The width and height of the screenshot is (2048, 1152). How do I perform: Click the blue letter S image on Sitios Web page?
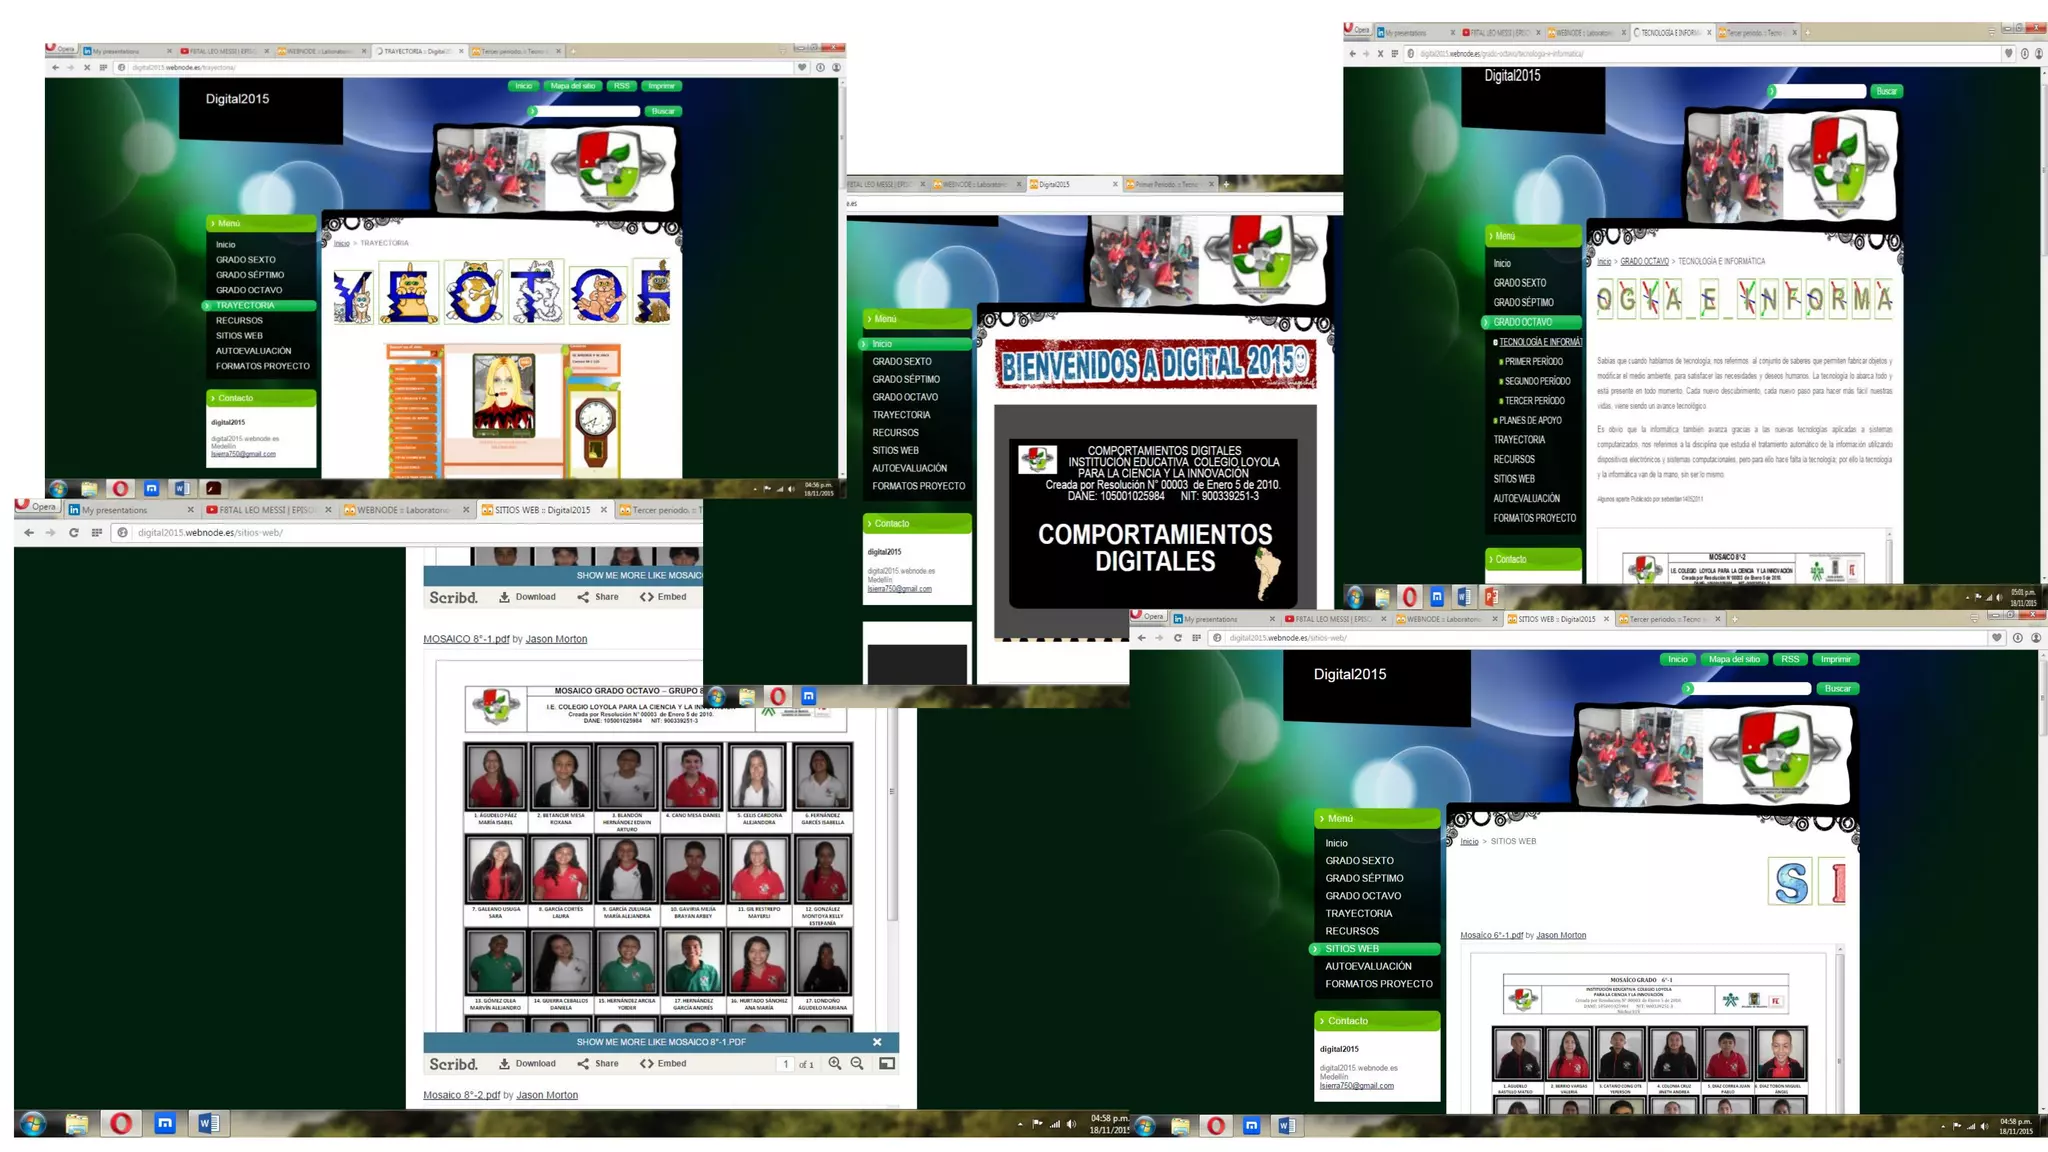click(x=1791, y=882)
